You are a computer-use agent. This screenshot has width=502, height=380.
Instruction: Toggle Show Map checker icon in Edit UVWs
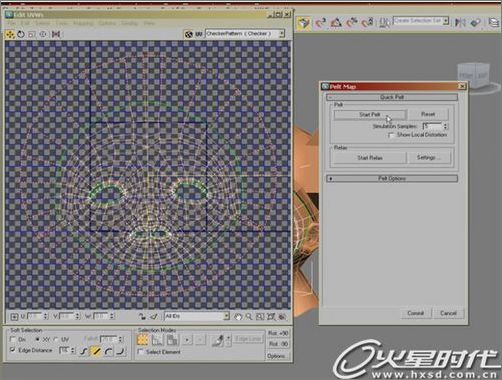189,34
